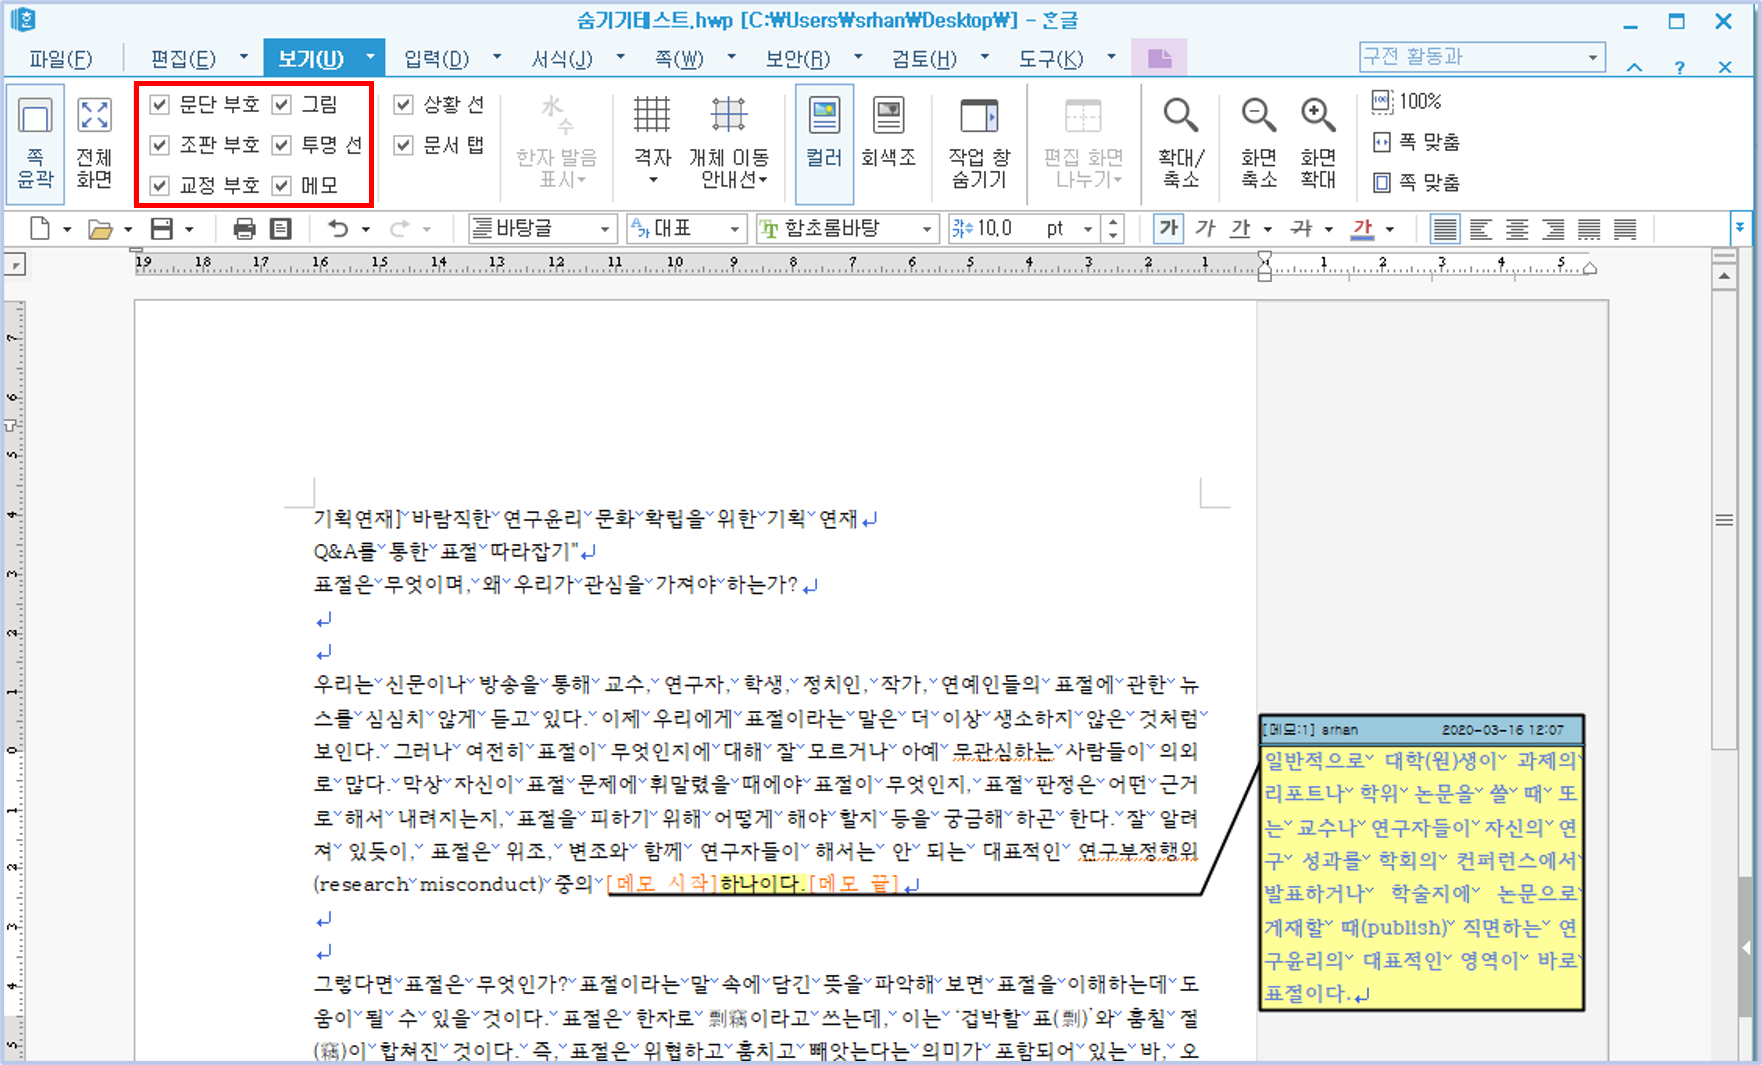Screen dimensions: 1762x1065
Task: Increase font size with stepper up arrow
Action: (x=1113, y=222)
